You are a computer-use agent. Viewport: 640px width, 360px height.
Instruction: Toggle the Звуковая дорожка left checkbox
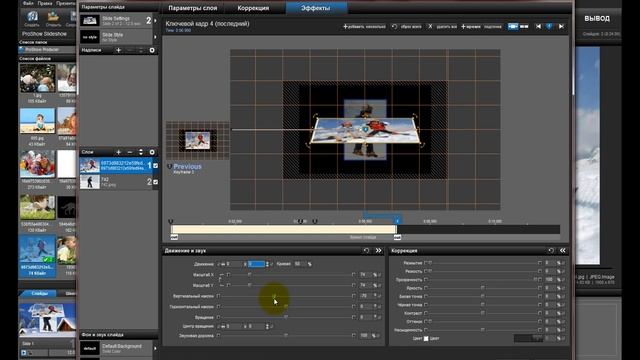click(218, 336)
